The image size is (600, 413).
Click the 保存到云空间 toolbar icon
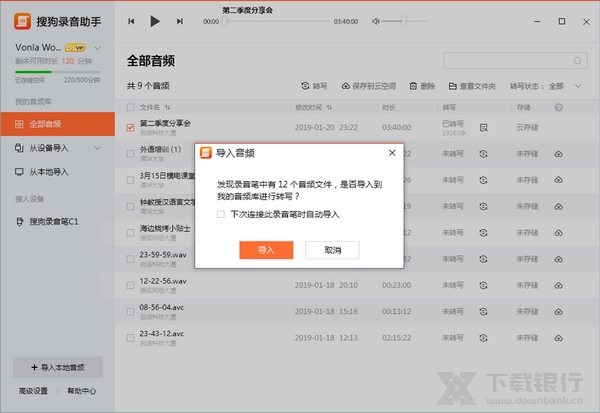(345, 86)
